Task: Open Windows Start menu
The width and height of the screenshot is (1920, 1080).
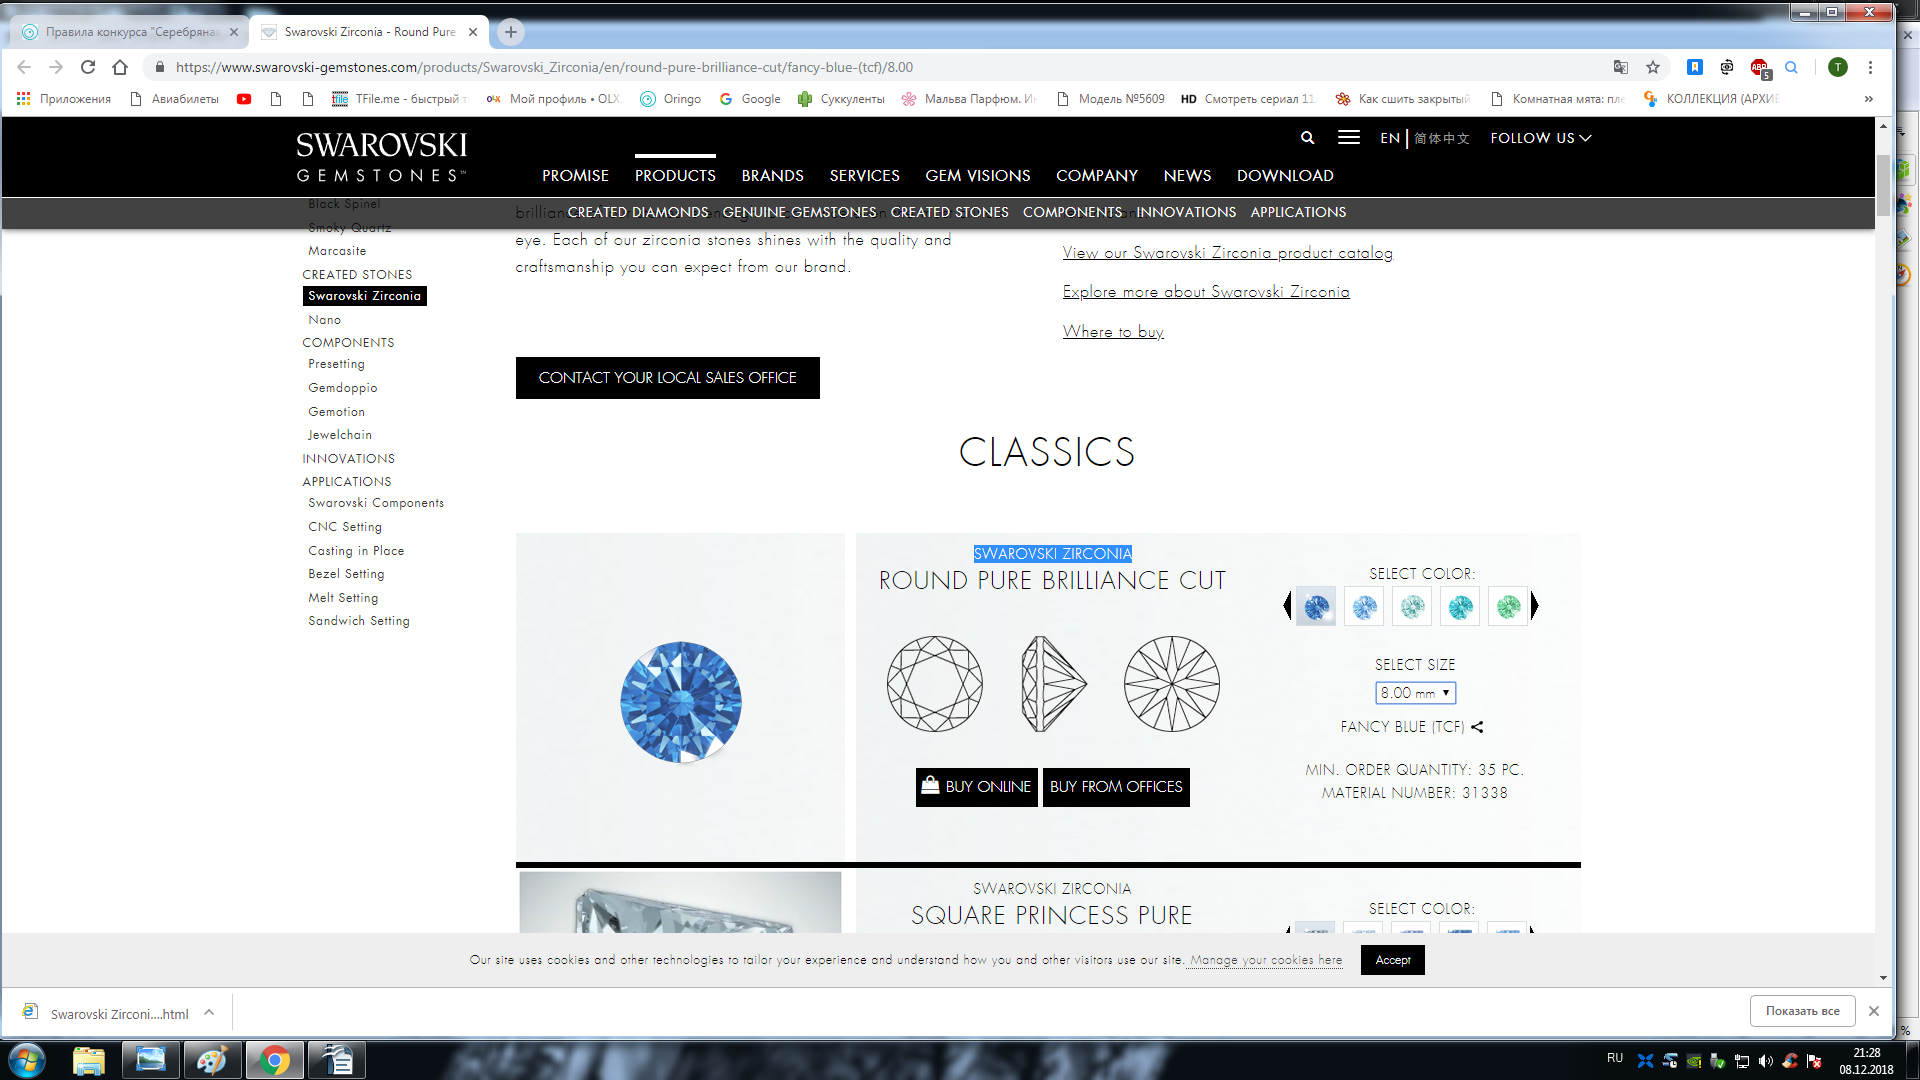Action: click(27, 1060)
